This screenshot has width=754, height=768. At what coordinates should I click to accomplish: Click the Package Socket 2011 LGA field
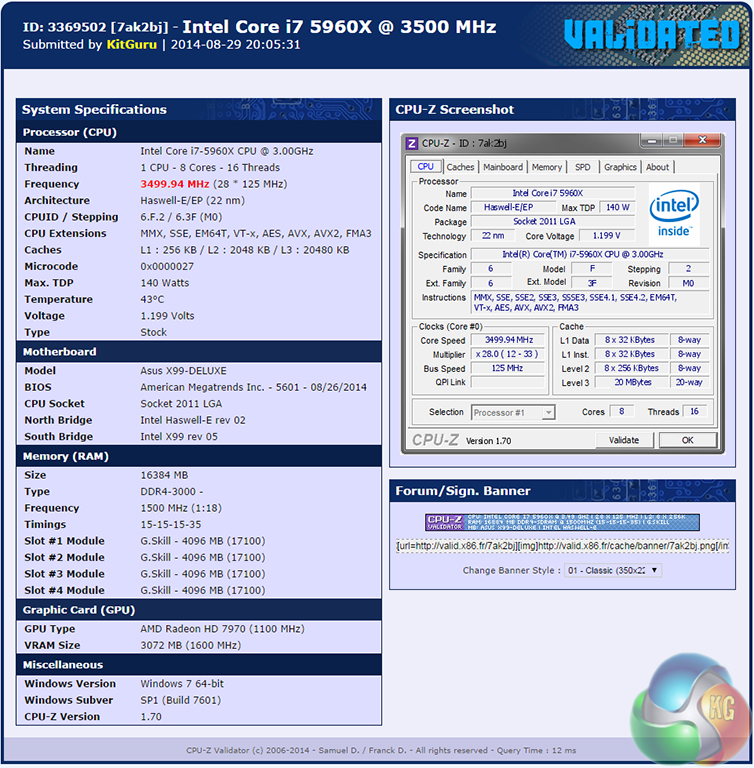[553, 221]
